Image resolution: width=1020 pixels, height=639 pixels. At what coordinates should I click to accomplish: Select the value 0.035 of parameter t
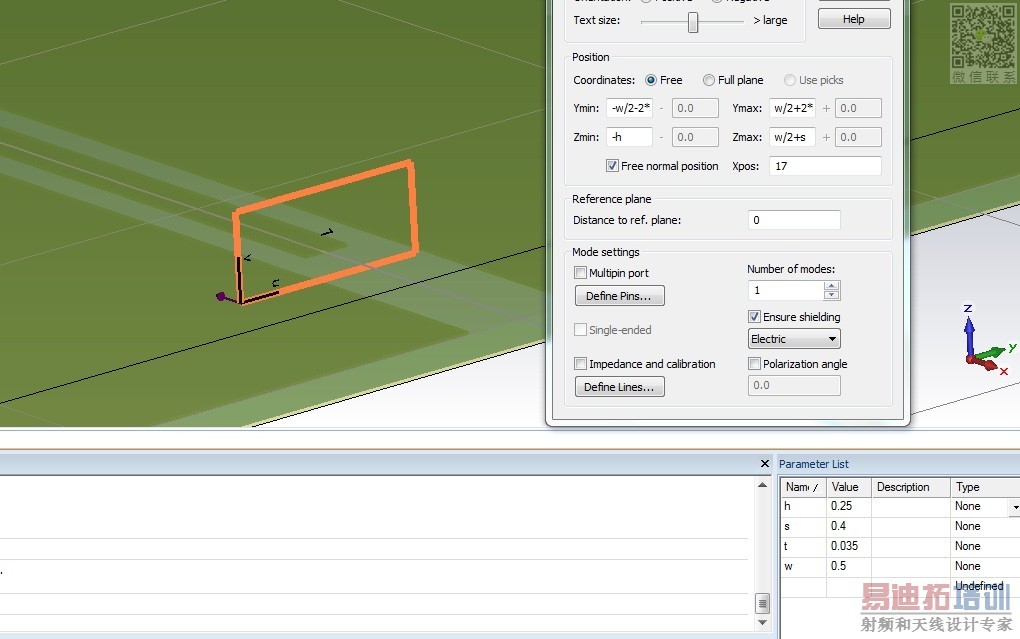pos(848,547)
